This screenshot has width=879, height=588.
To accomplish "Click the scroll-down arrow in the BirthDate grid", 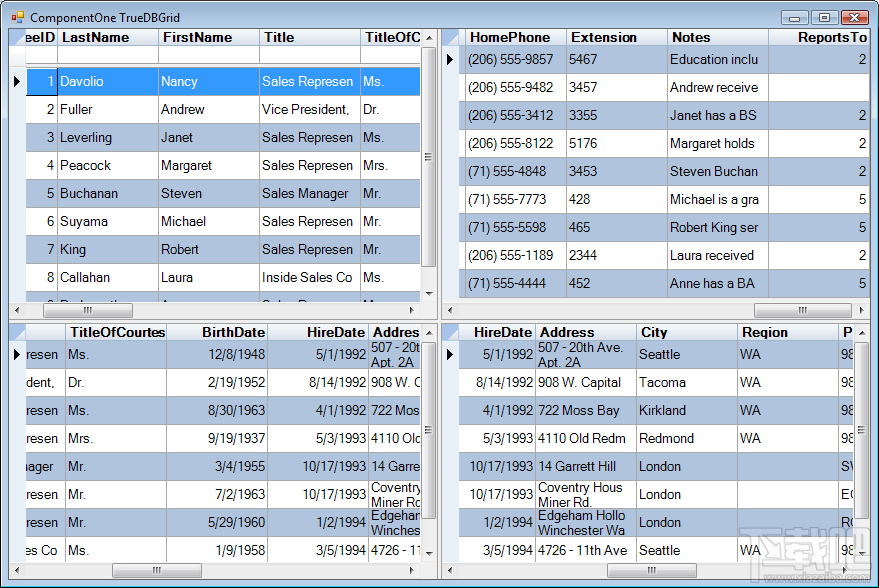I will pyautogui.click(x=429, y=554).
